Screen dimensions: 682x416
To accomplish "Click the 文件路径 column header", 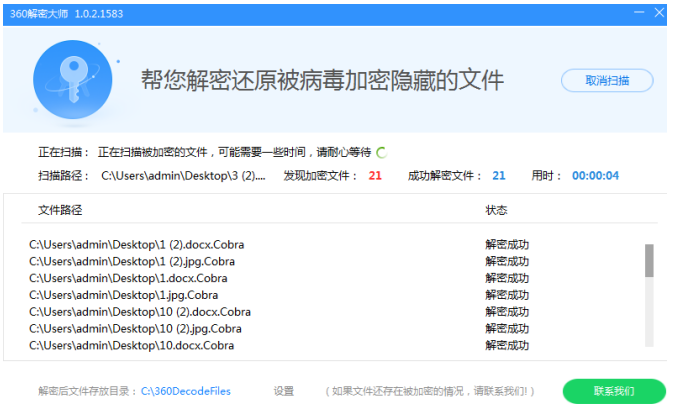I will 60,210.
